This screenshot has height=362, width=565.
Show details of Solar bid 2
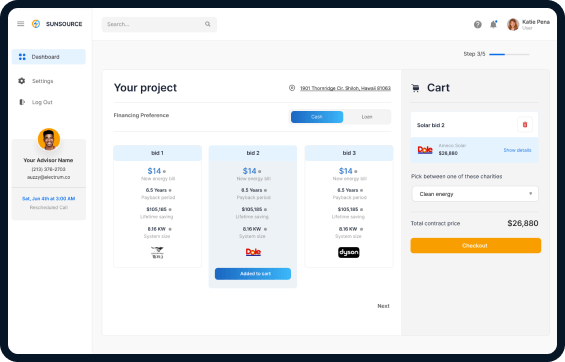pos(517,150)
